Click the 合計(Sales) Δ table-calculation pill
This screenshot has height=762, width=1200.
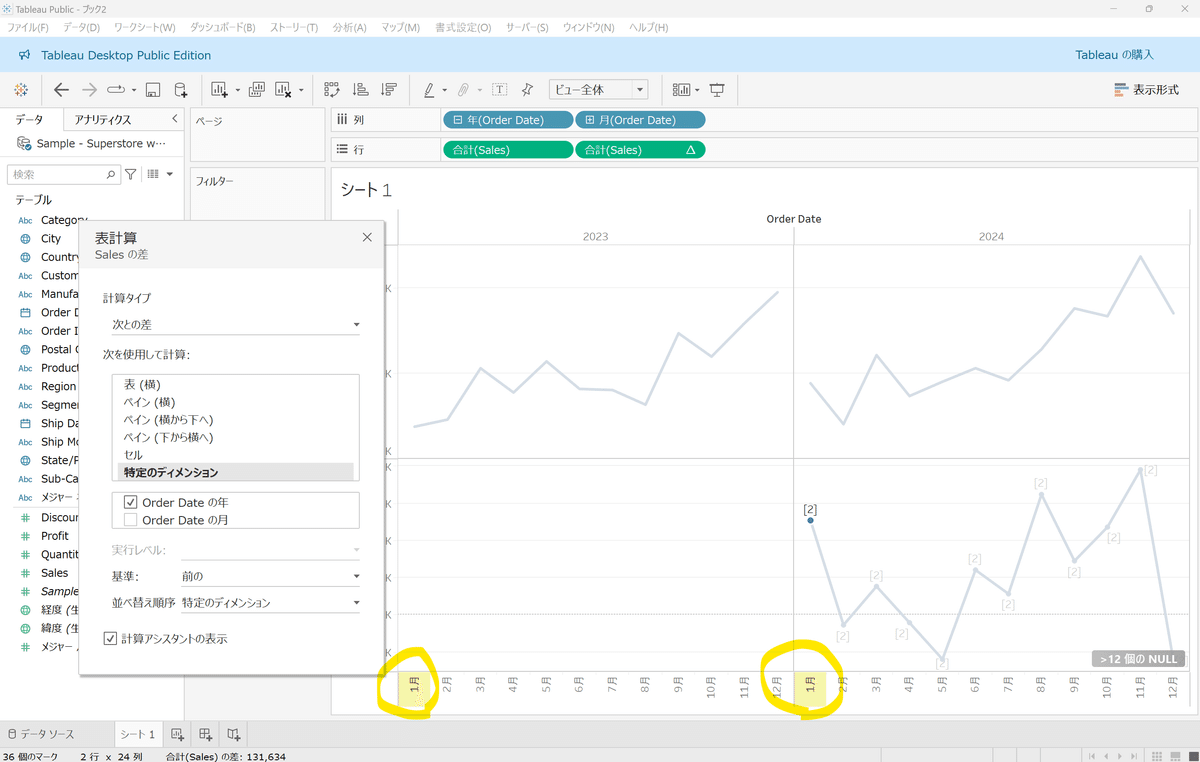(640, 150)
